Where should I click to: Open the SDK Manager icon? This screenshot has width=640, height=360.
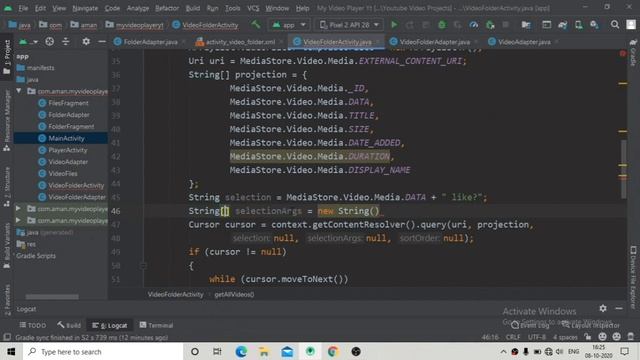point(594,25)
